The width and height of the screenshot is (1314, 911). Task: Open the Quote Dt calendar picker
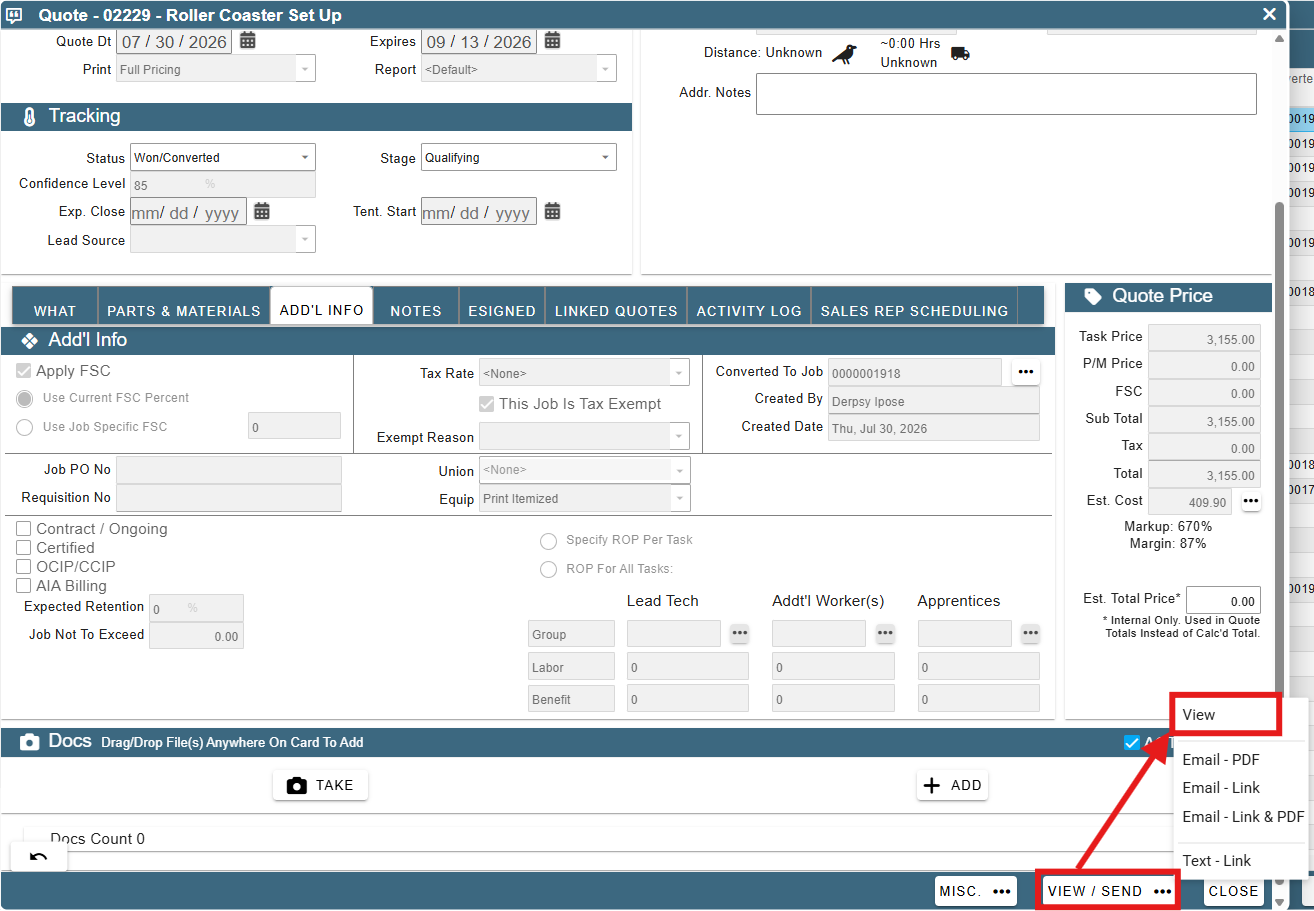coord(248,41)
